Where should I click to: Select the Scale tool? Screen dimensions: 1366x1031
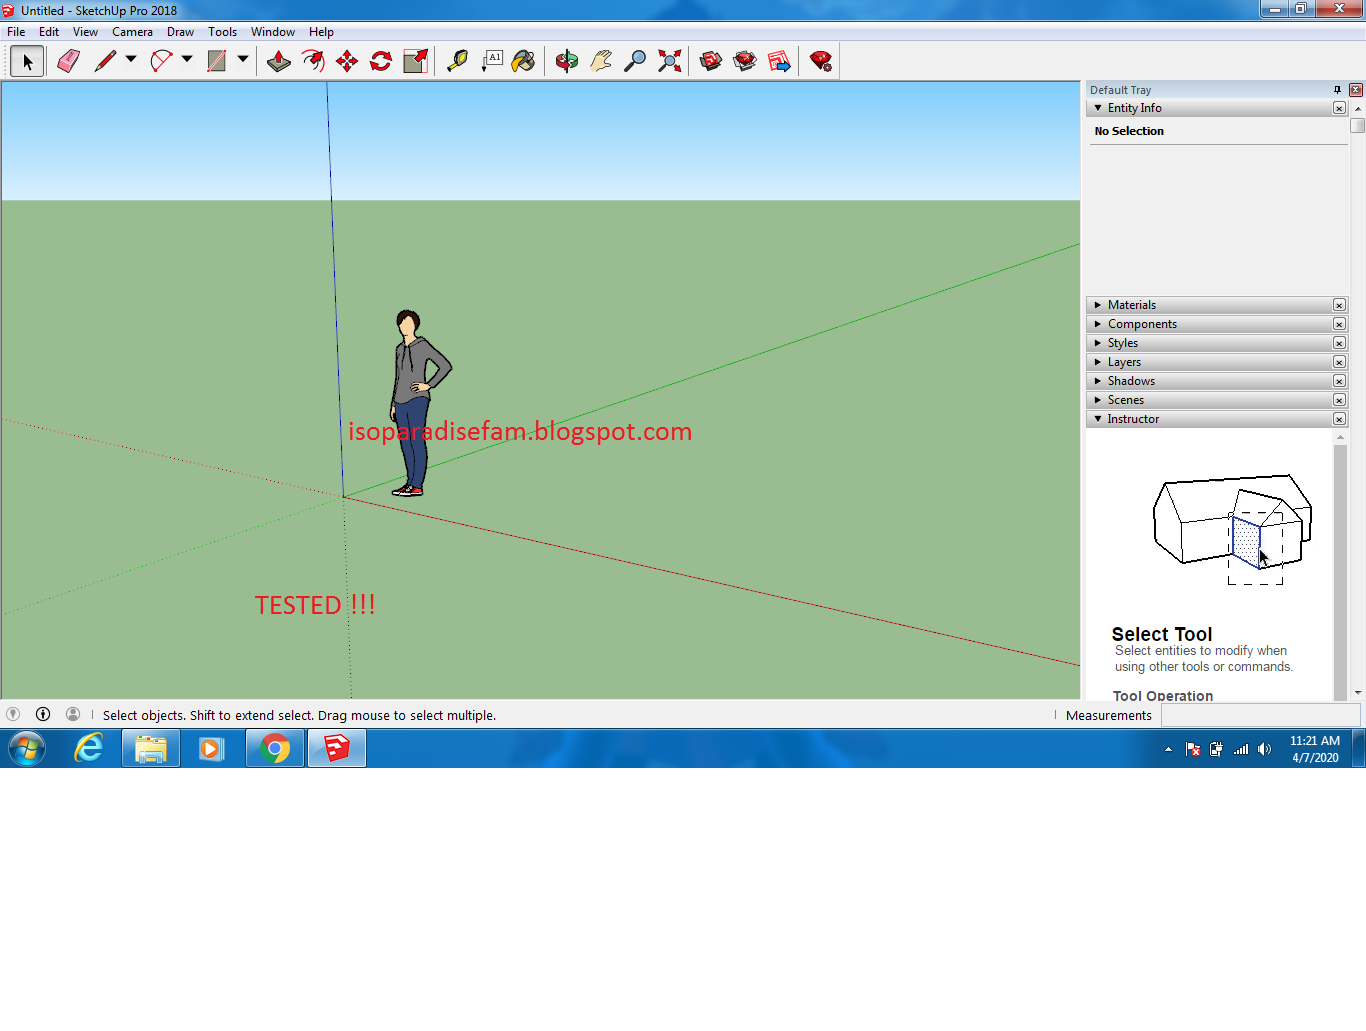tap(415, 62)
